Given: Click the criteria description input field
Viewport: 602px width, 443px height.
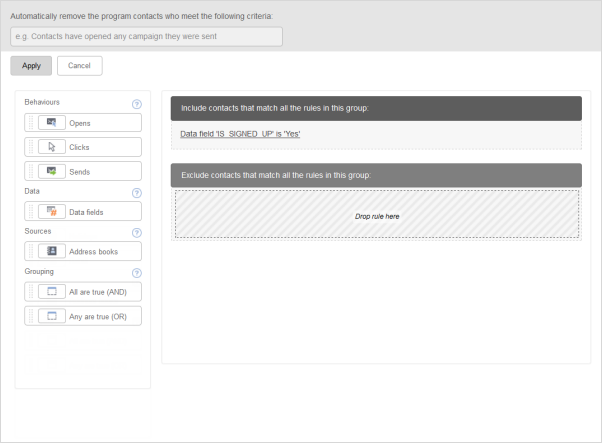Looking at the screenshot, I should (146, 36).
